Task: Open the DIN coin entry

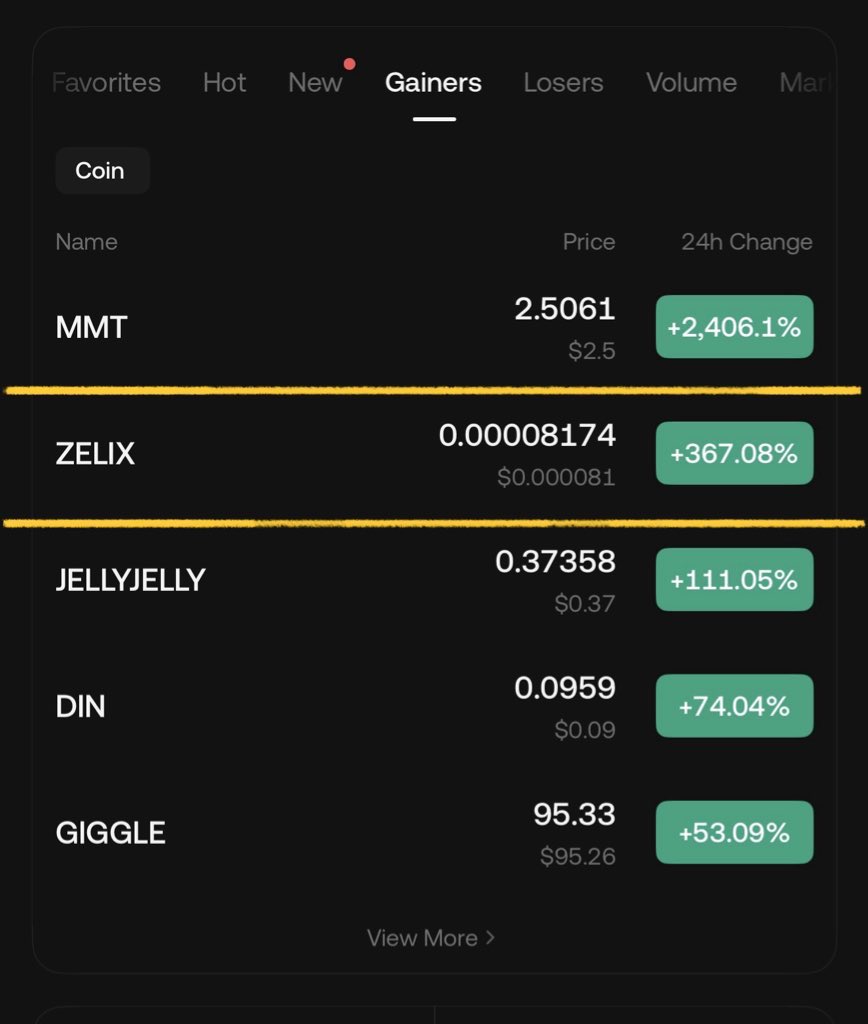Action: pyautogui.click(x=80, y=706)
